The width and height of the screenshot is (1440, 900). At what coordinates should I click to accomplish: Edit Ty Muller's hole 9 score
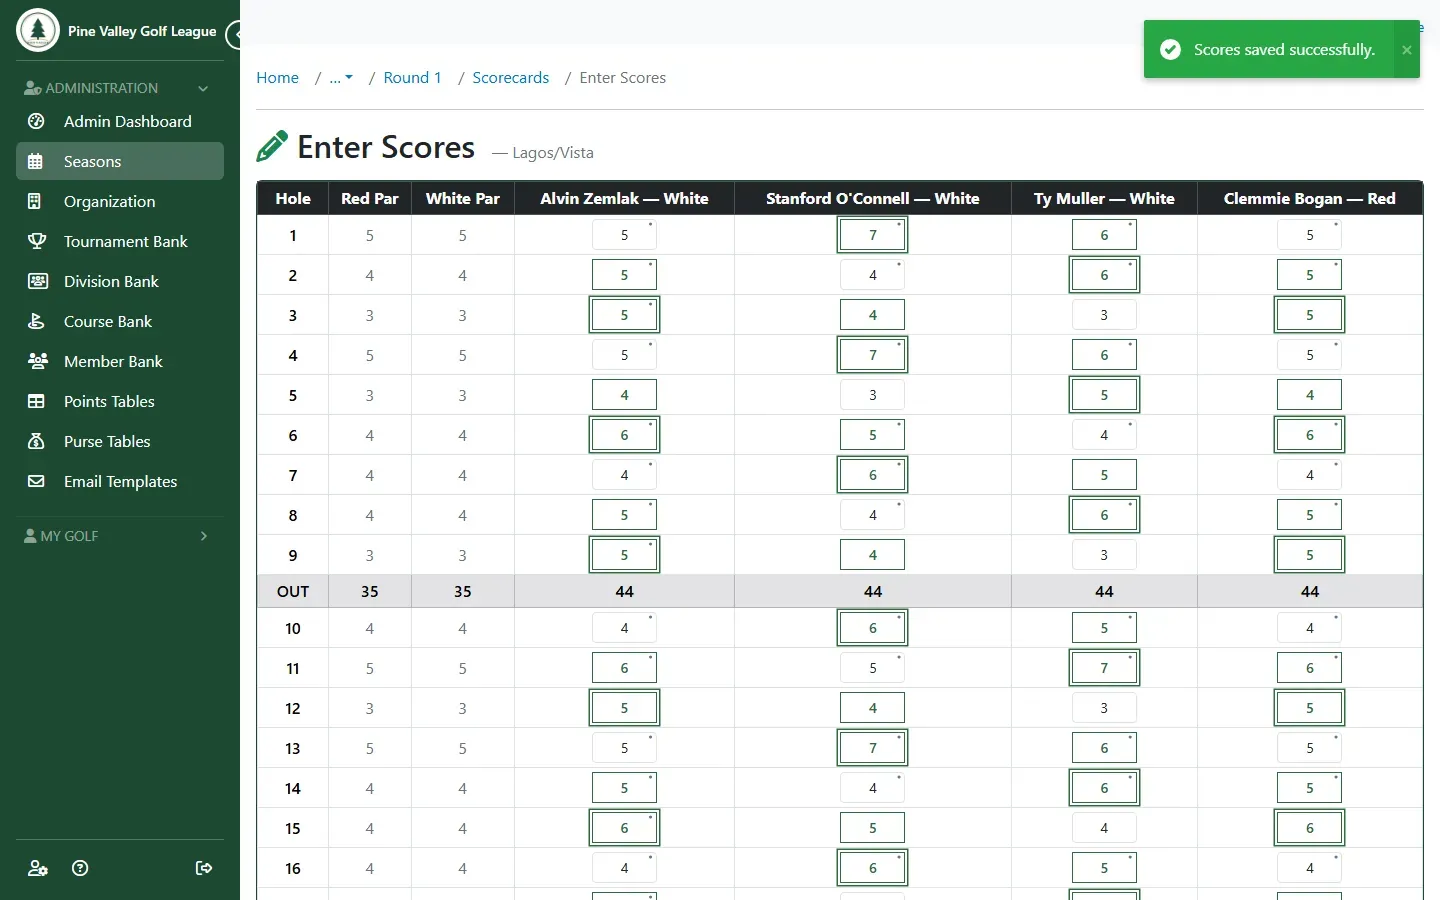tap(1104, 555)
